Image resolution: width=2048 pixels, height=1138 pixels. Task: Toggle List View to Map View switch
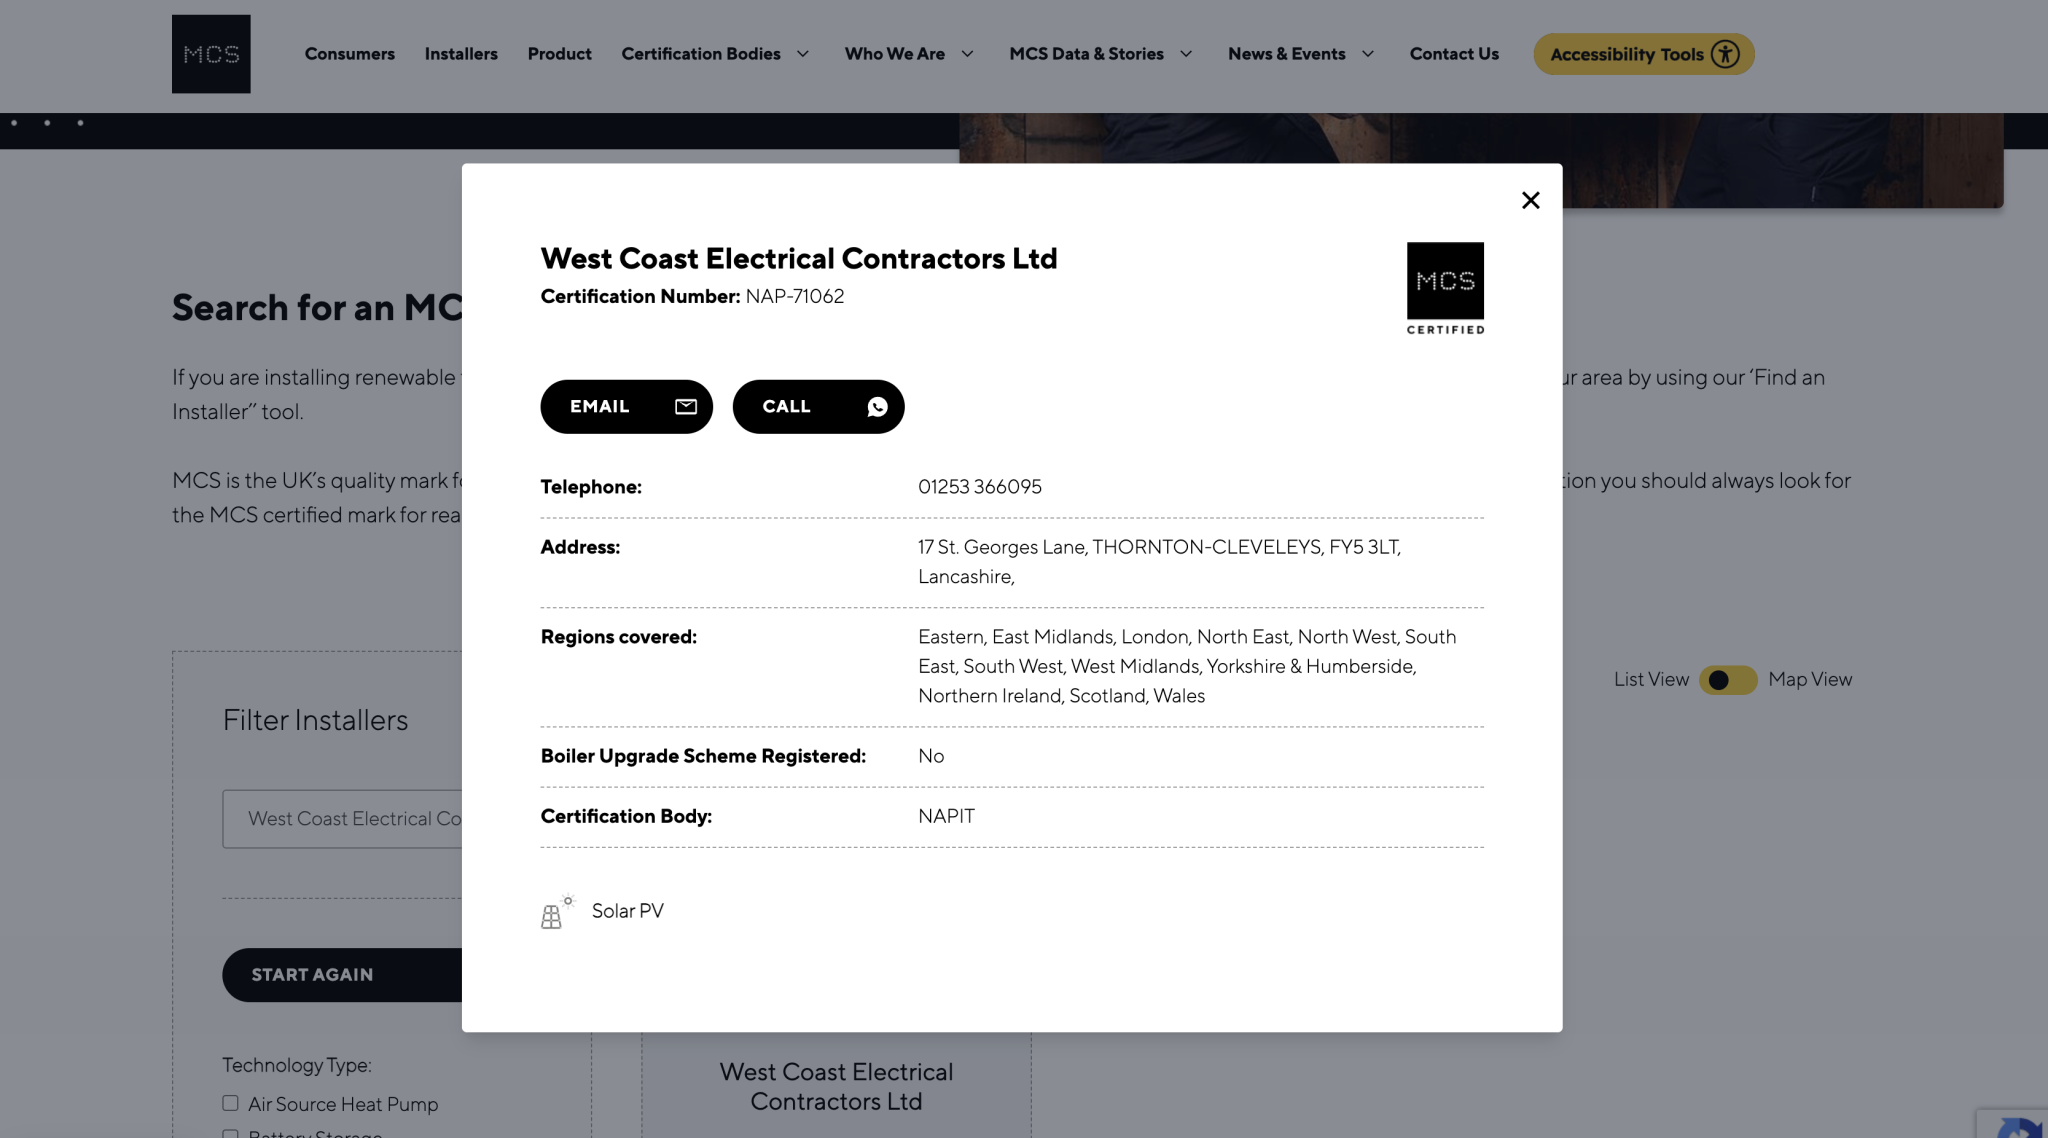click(x=1727, y=680)
